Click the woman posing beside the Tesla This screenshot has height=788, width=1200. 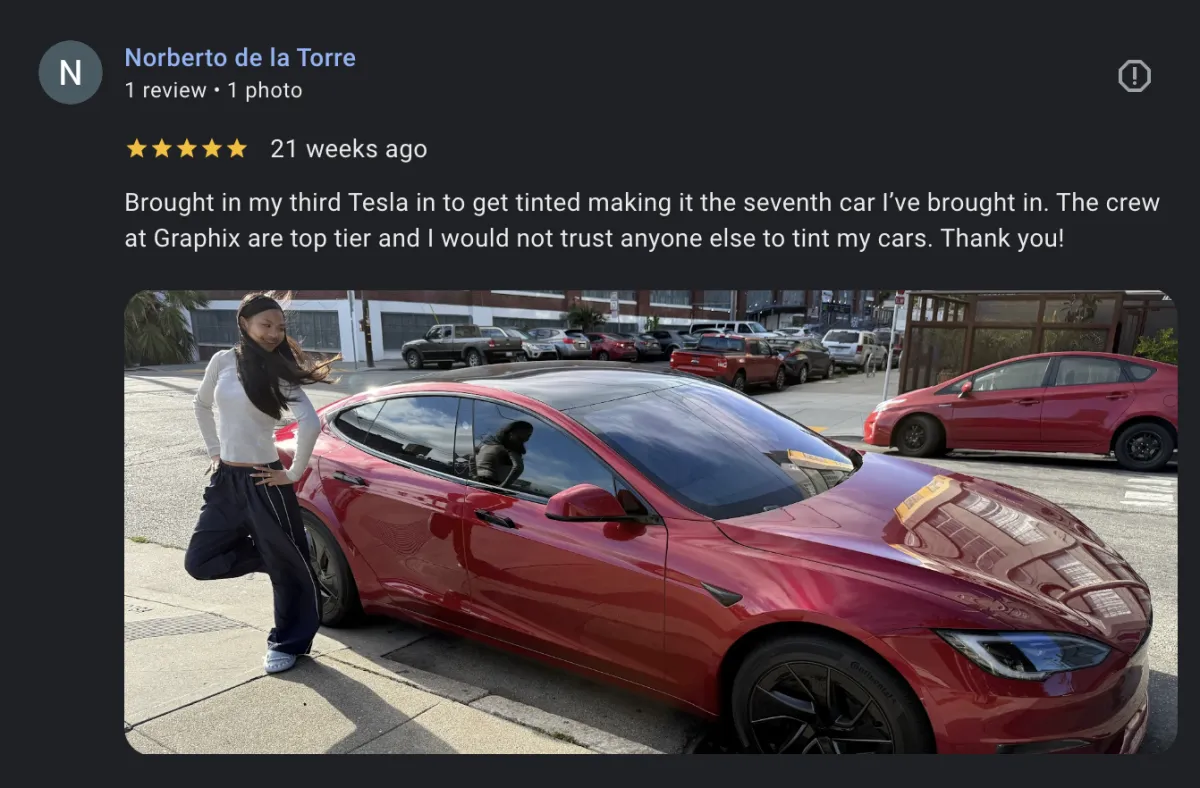tap(256, 480)
